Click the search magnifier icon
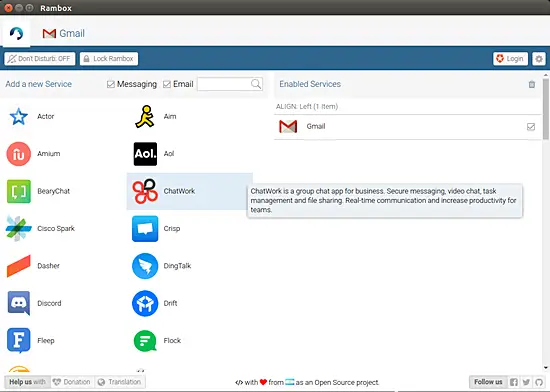Screen dimensions: 550x392 (x=256, y=84)
